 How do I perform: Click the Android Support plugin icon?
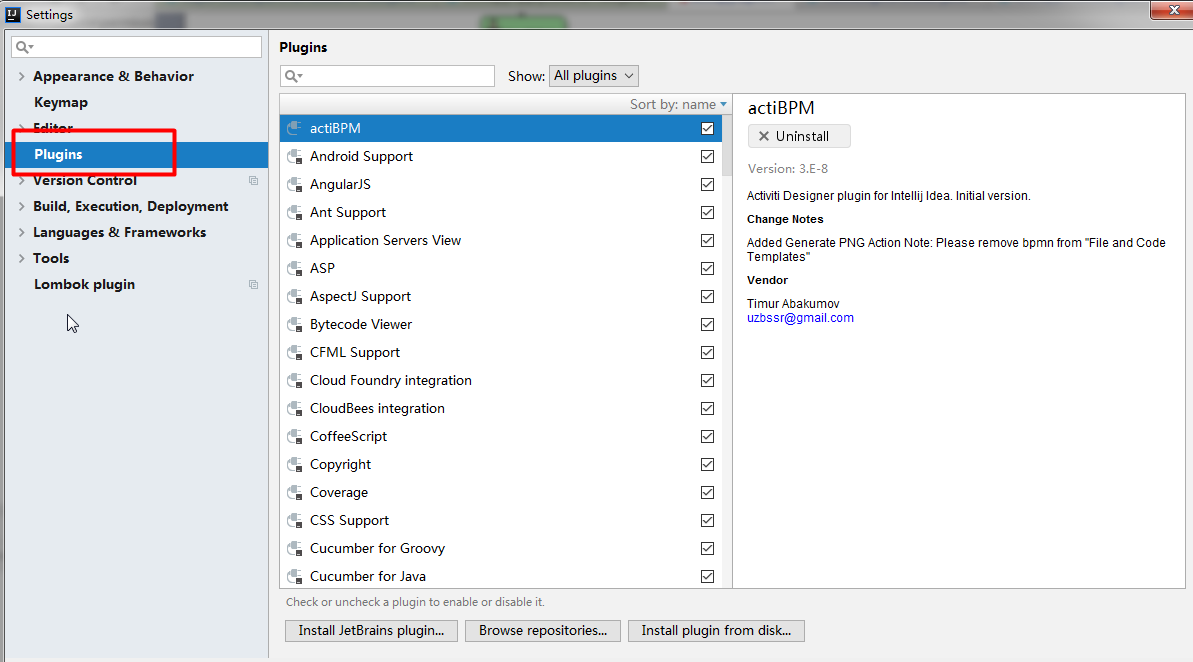click(294, 157)
